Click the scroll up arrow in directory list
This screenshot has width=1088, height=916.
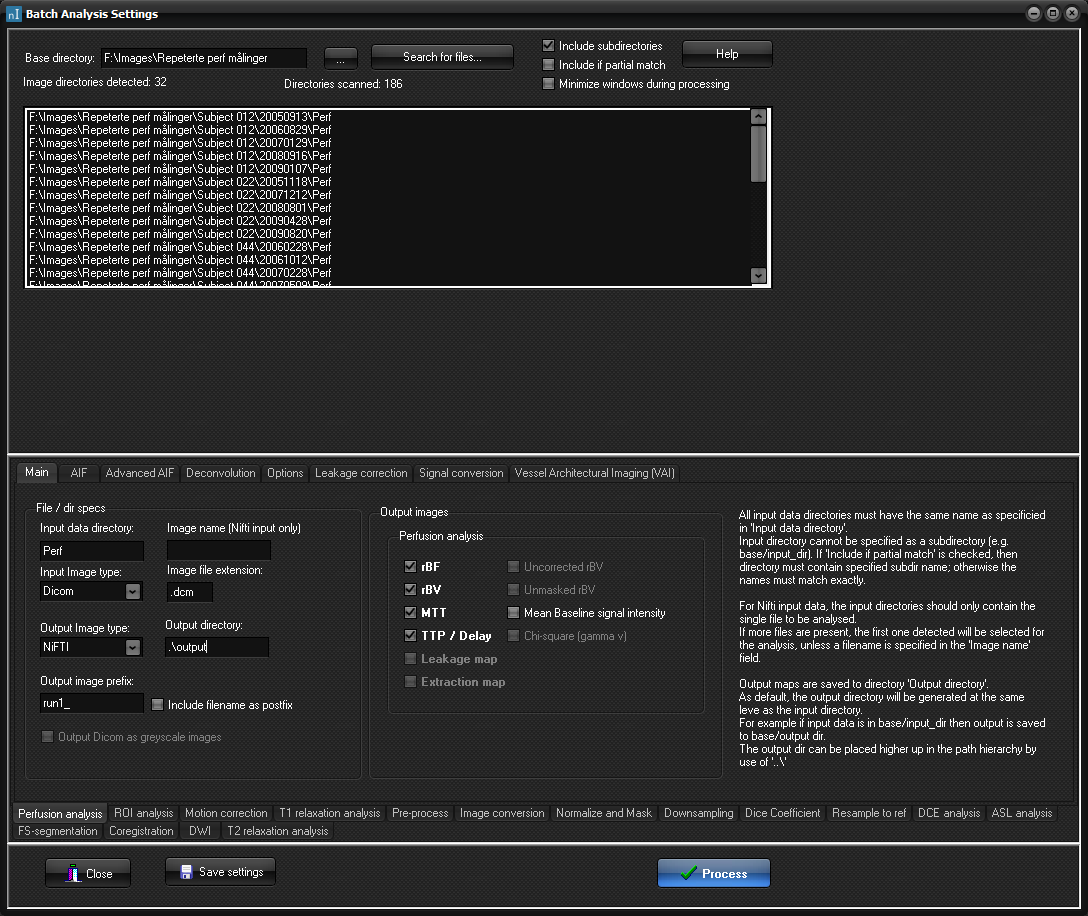tap(758, 116)
